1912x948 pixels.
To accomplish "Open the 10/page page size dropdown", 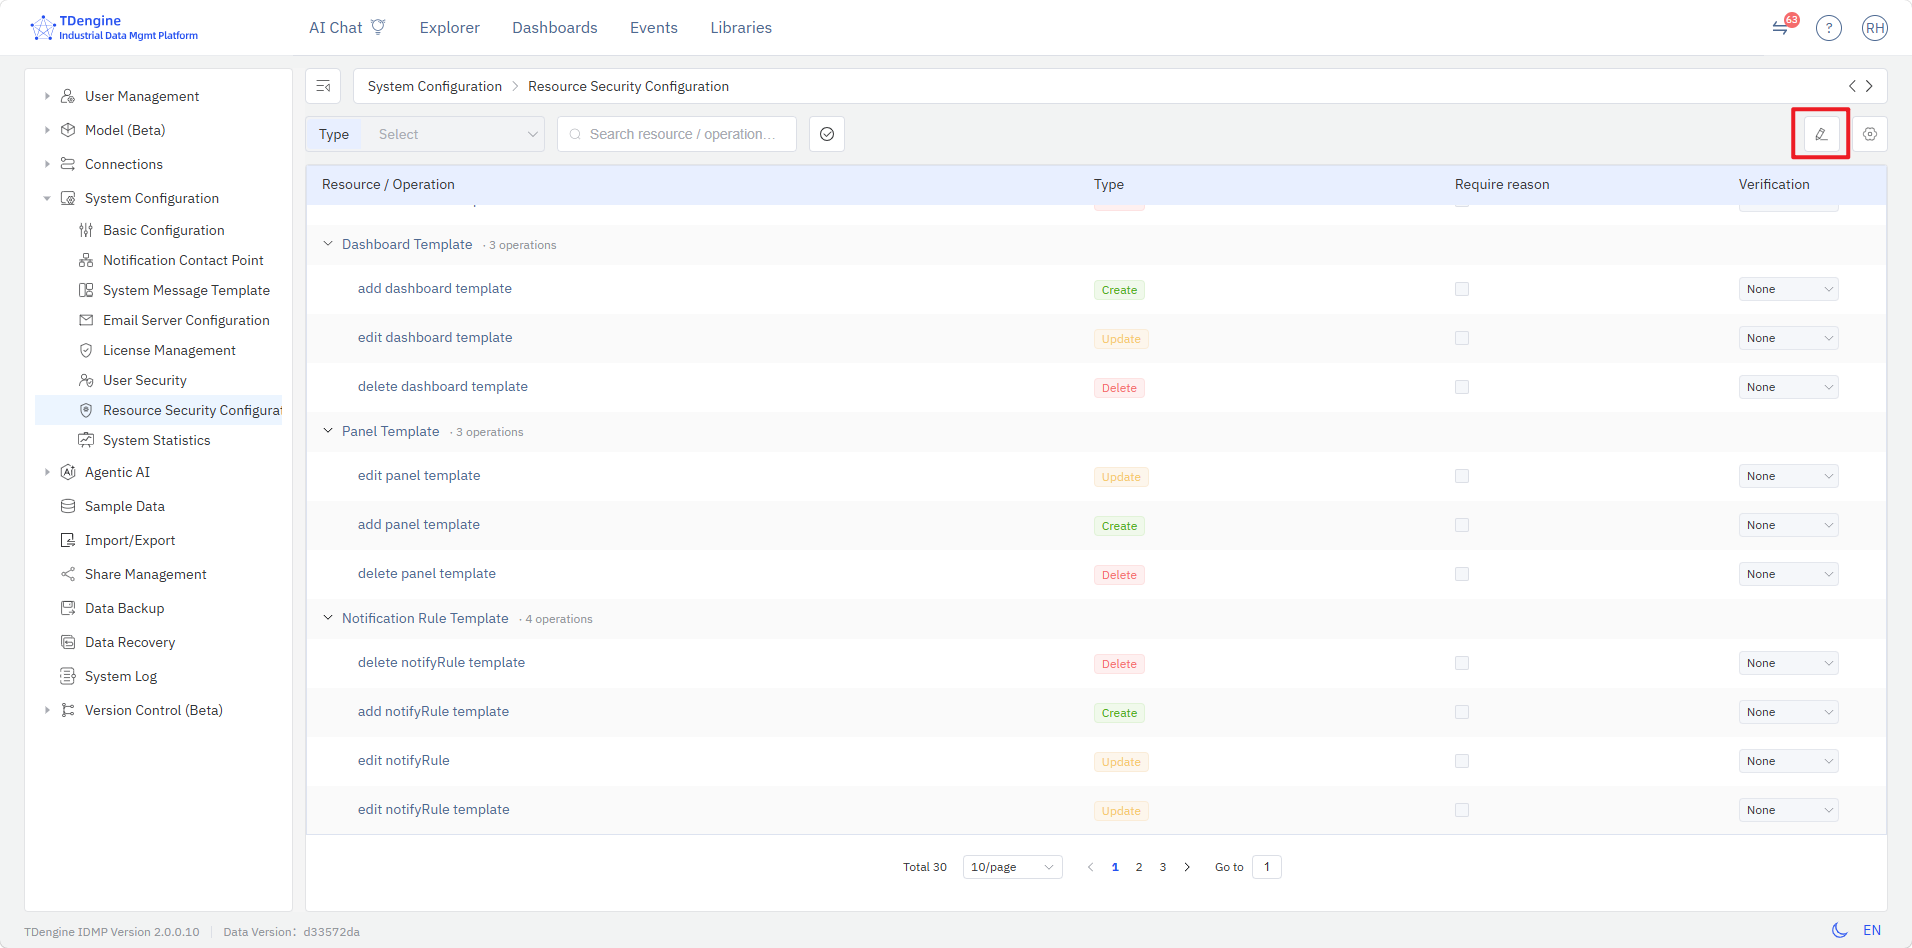I will point(1012,867).
